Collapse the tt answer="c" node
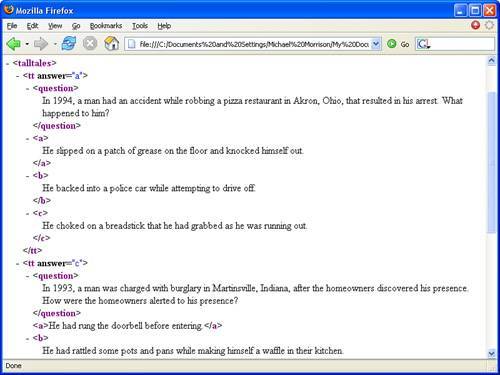The height and width of the screenshot is (375, 500). [18, 263]
